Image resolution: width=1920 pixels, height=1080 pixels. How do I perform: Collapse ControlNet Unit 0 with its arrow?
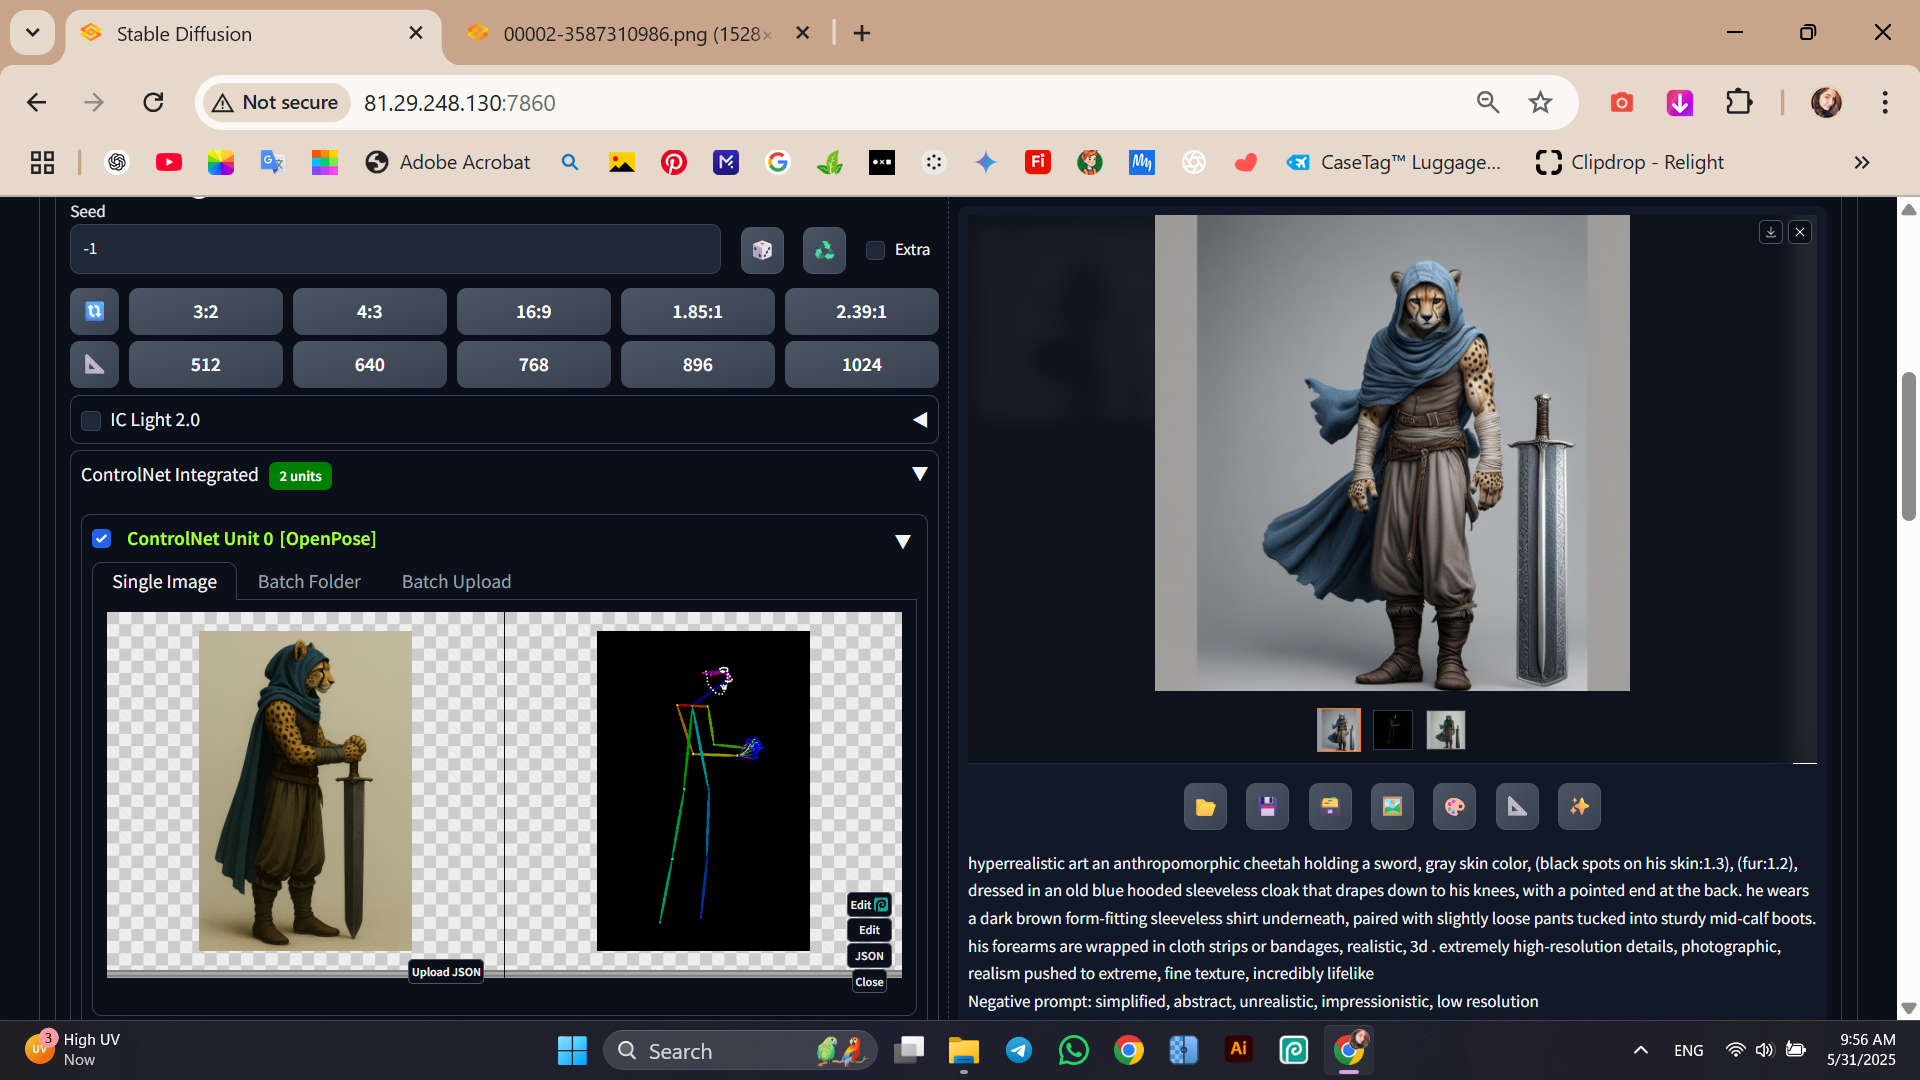[x=902, y=541]
